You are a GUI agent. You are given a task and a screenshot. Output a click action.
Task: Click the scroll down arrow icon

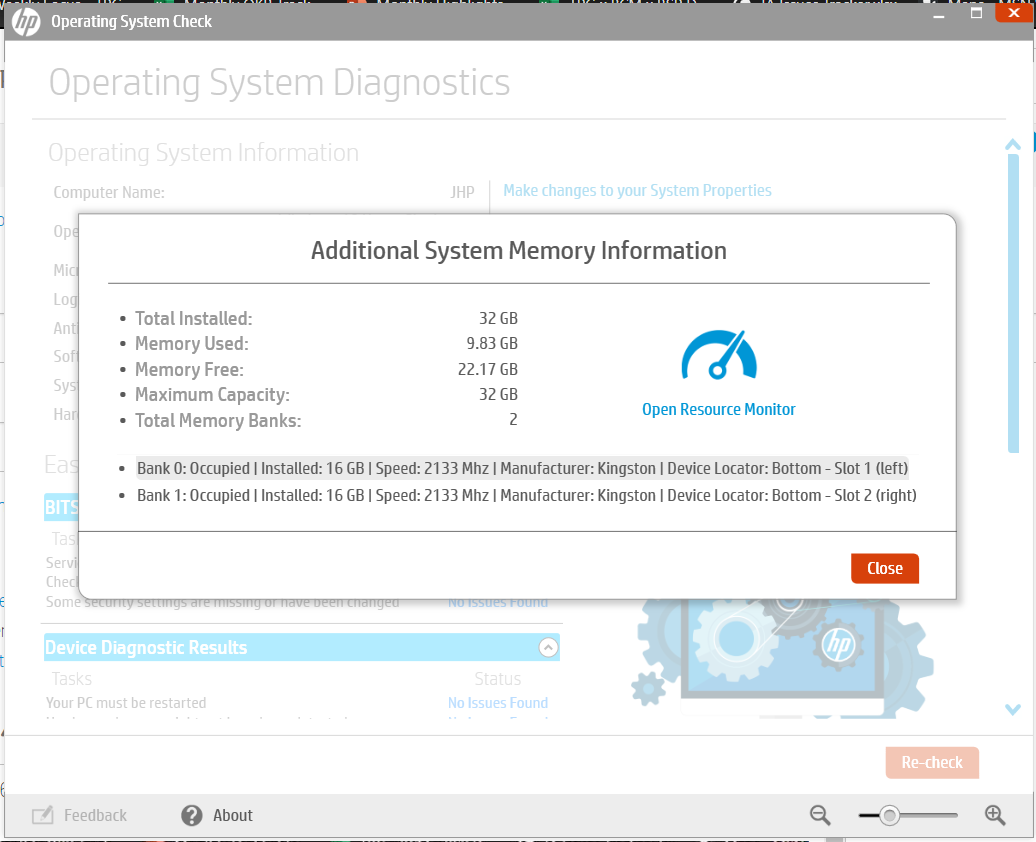coord(1013,710)
